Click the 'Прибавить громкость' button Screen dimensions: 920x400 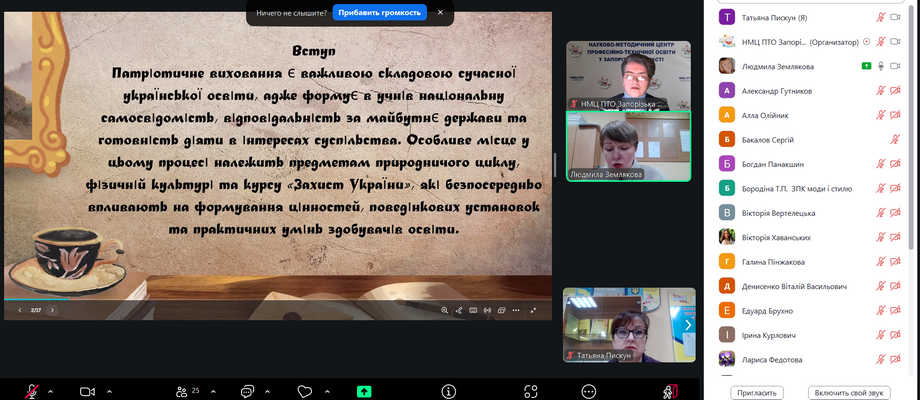click(380, 13)
